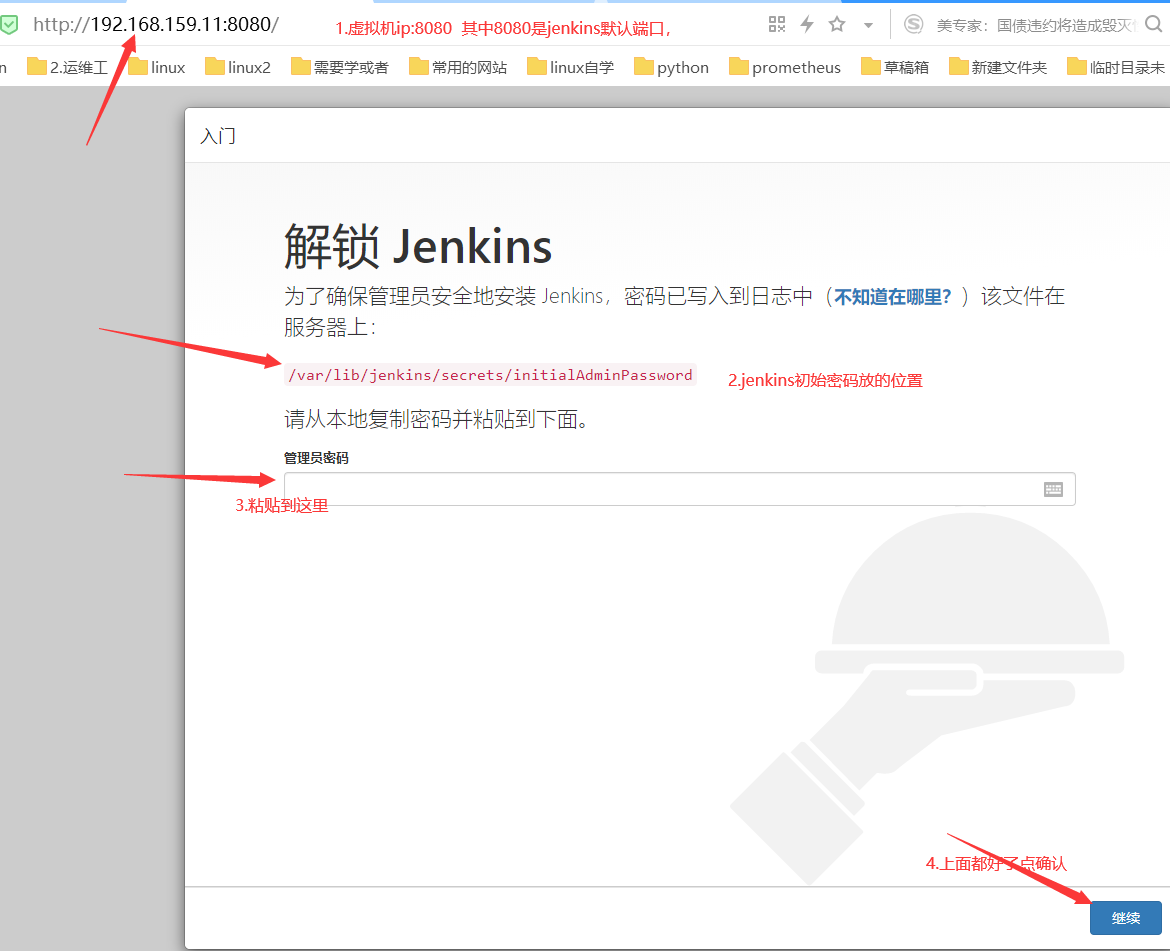Viewport: 1170px width, 951px height.
Task: Open the virtual keyboard icon in password field
Action: point(1053,489)
